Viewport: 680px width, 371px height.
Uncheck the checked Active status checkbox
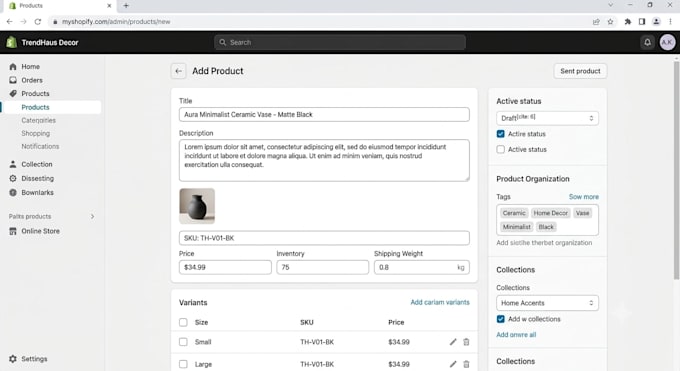point(500,134)
